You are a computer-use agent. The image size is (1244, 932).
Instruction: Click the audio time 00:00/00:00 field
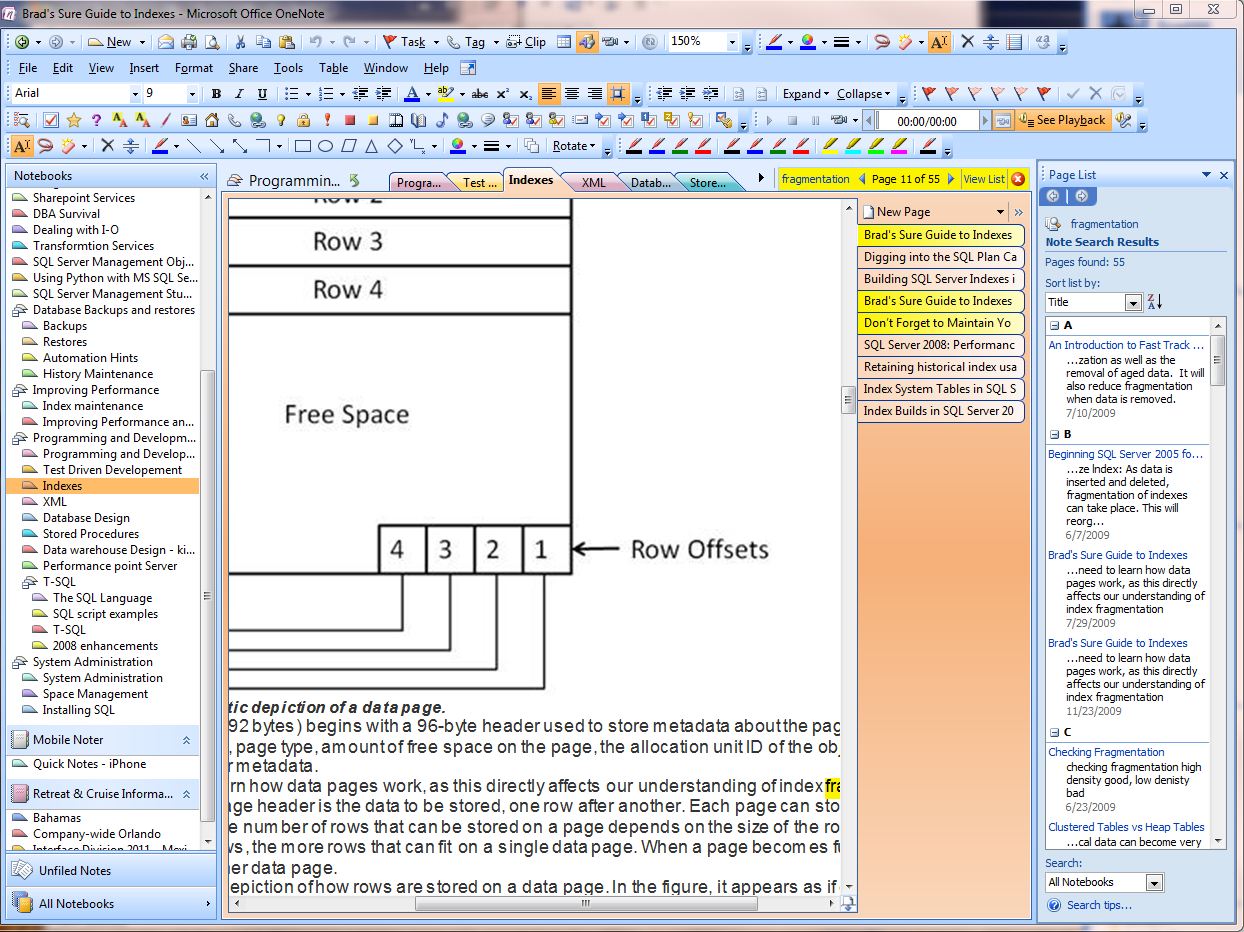coord(926,121)
